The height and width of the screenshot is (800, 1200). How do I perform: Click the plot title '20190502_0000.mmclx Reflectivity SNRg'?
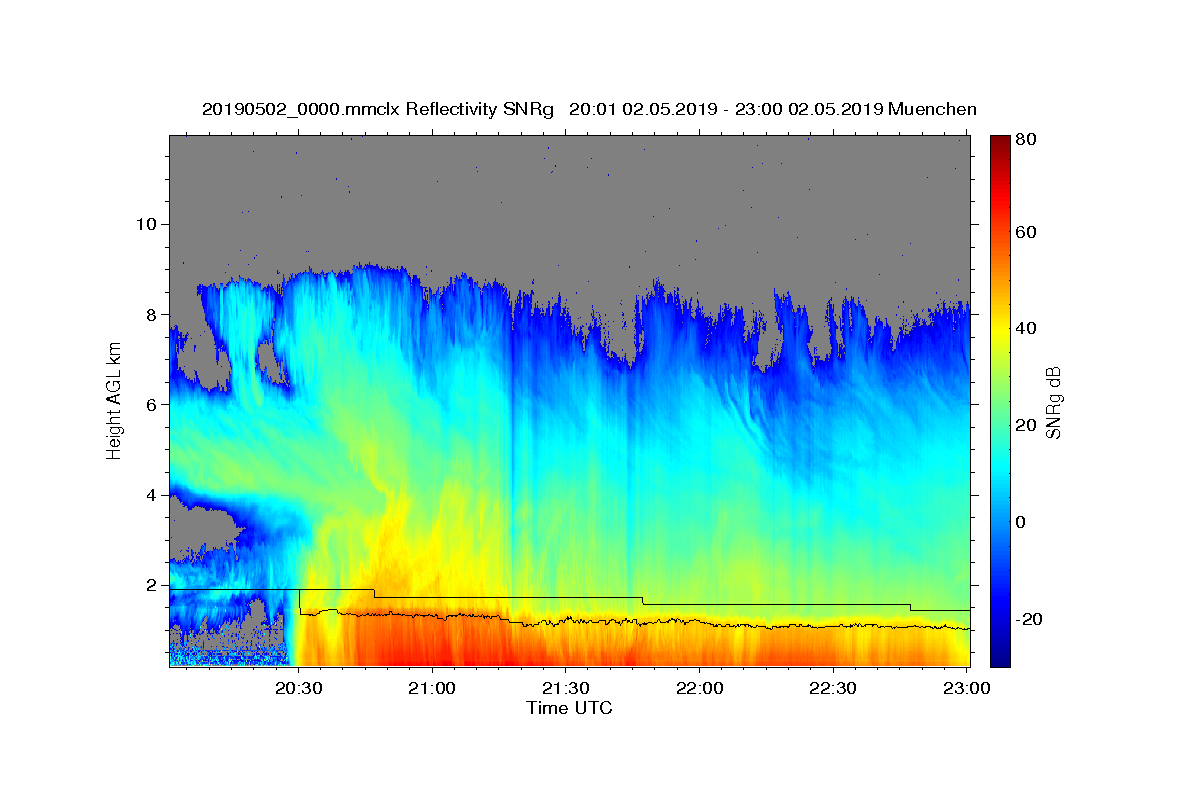click(378, 110)
